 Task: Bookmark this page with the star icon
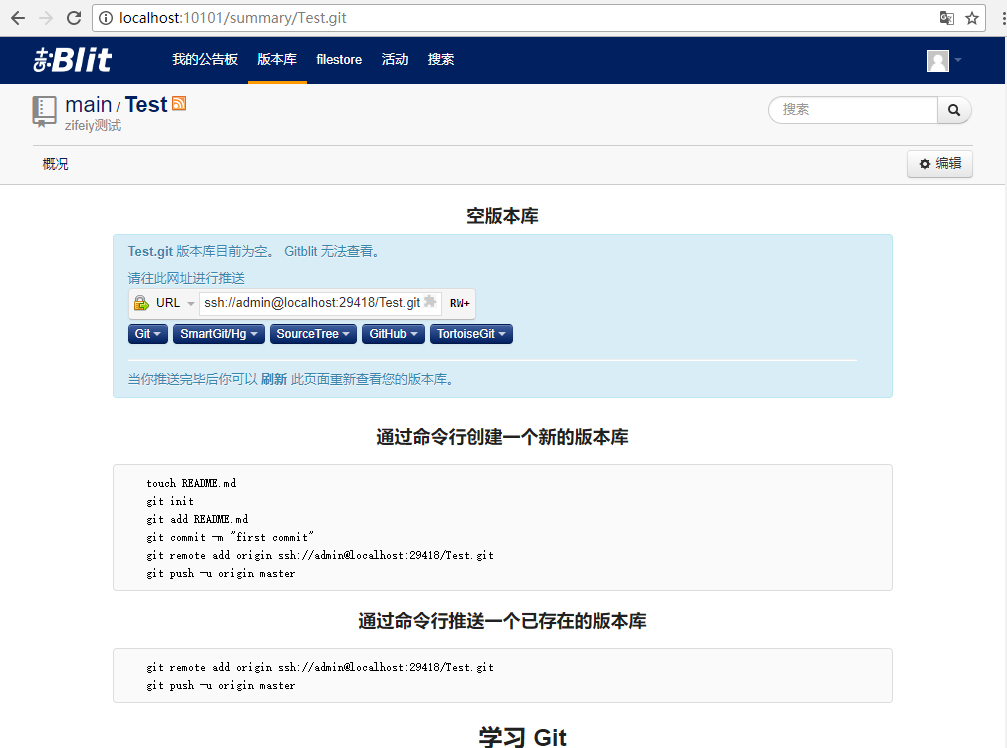pyautogui.click(x=972, y=18)
